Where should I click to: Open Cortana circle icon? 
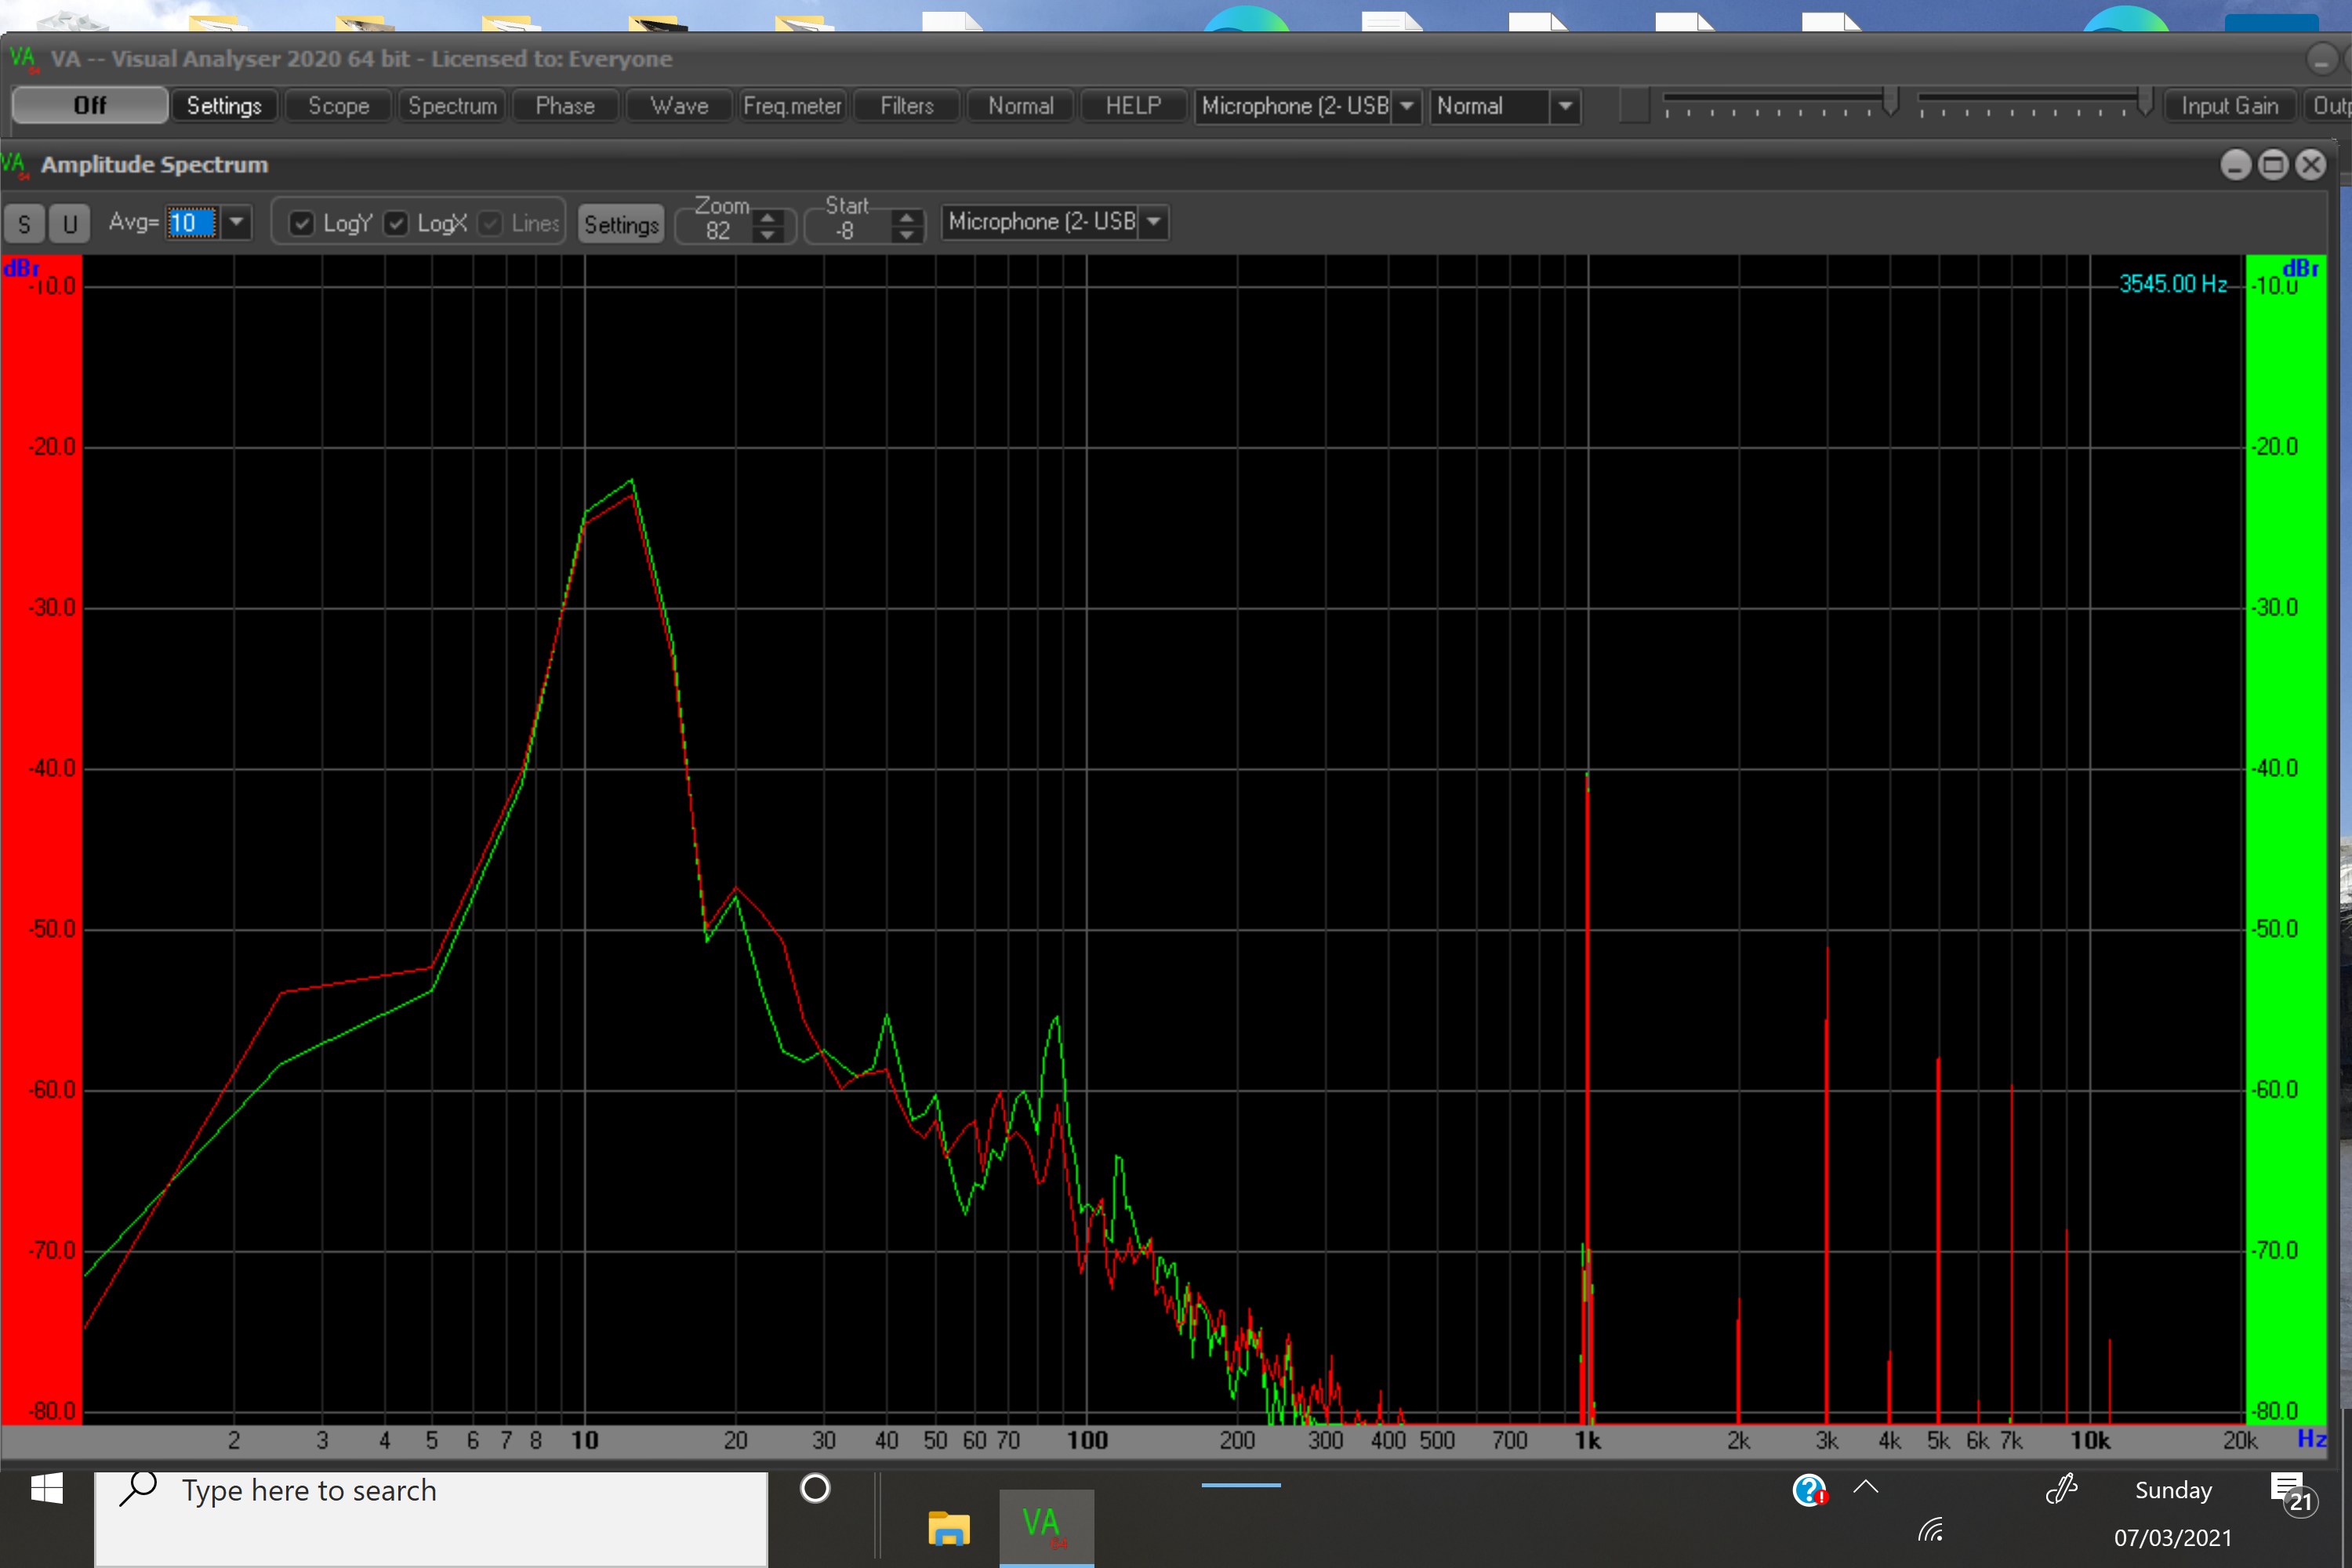click(815, 1489)
